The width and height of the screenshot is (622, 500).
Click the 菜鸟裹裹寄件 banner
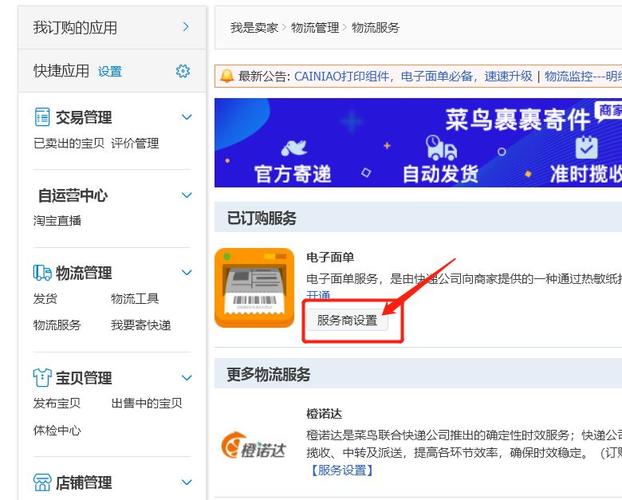pyautogui.click(x=418, y=142)
